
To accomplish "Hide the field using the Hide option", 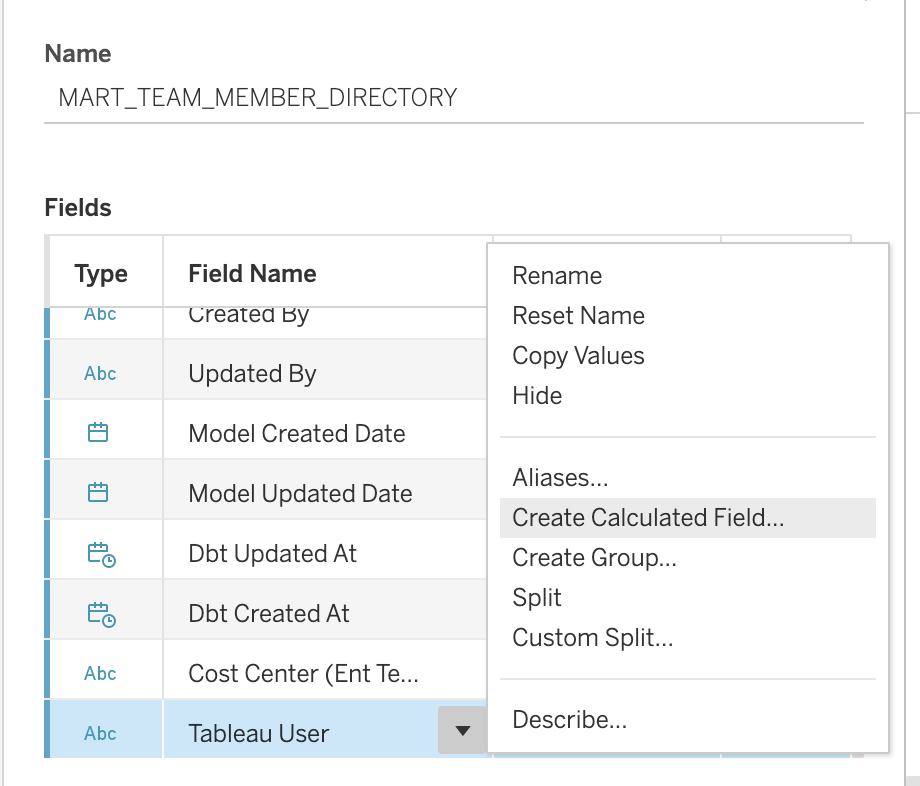I will tap(537, 396).
